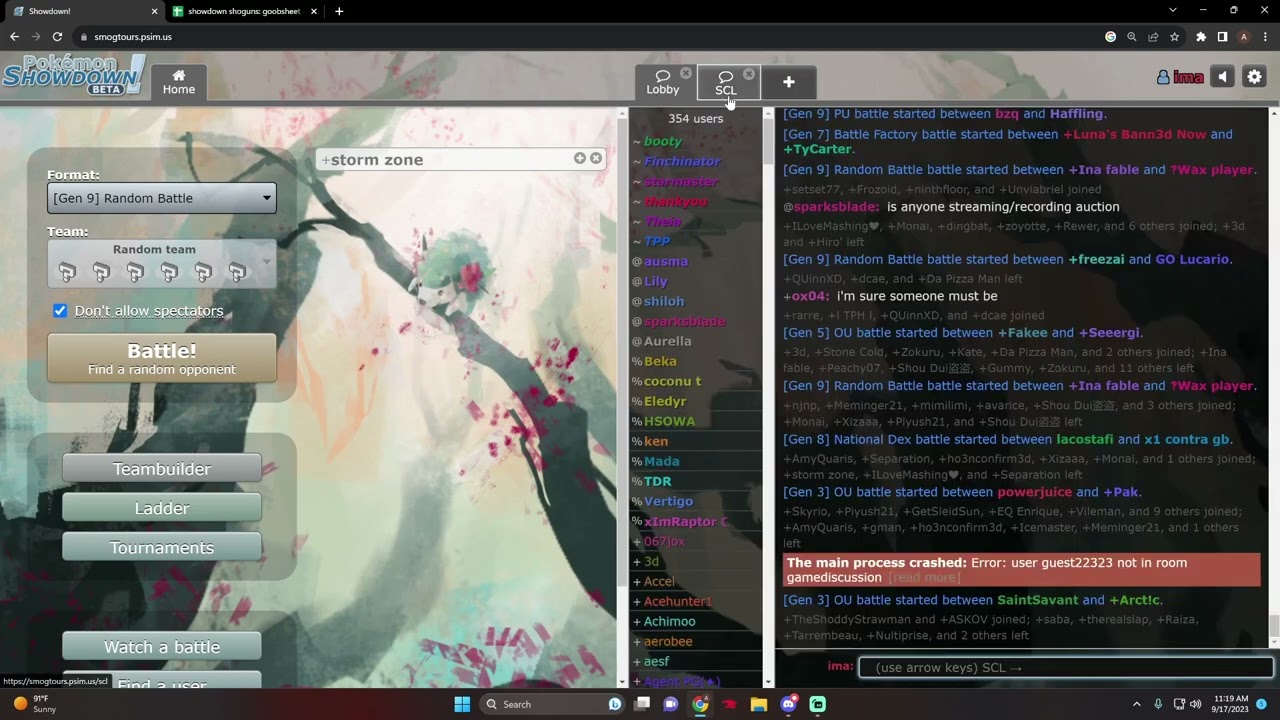Screen dimensions: 1280x720
Task: Go back in the browser
Action: pyautogui.click(x=14, y=37)
